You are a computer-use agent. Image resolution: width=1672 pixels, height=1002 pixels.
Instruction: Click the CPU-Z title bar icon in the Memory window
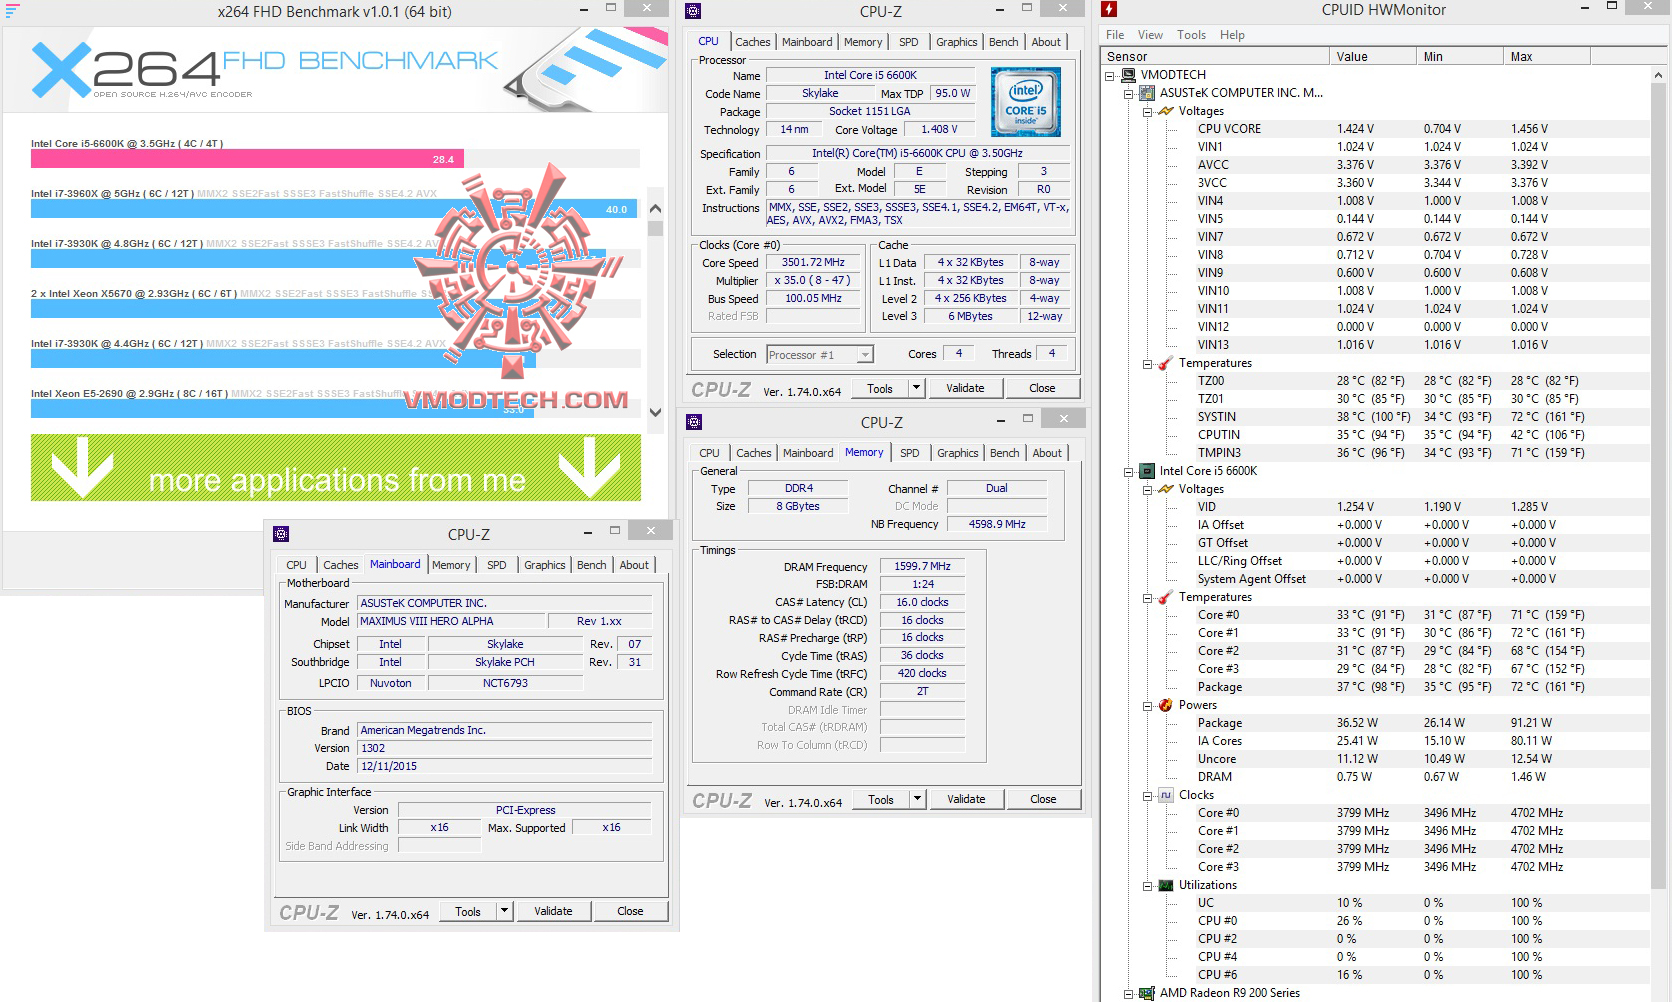coord(695,422)
